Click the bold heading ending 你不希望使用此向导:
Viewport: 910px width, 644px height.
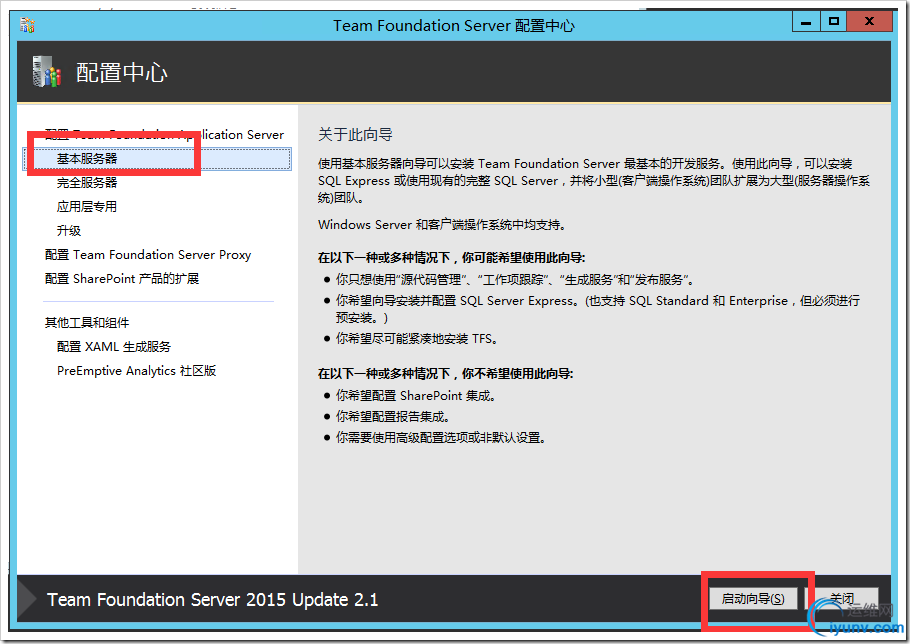(446, 374)
